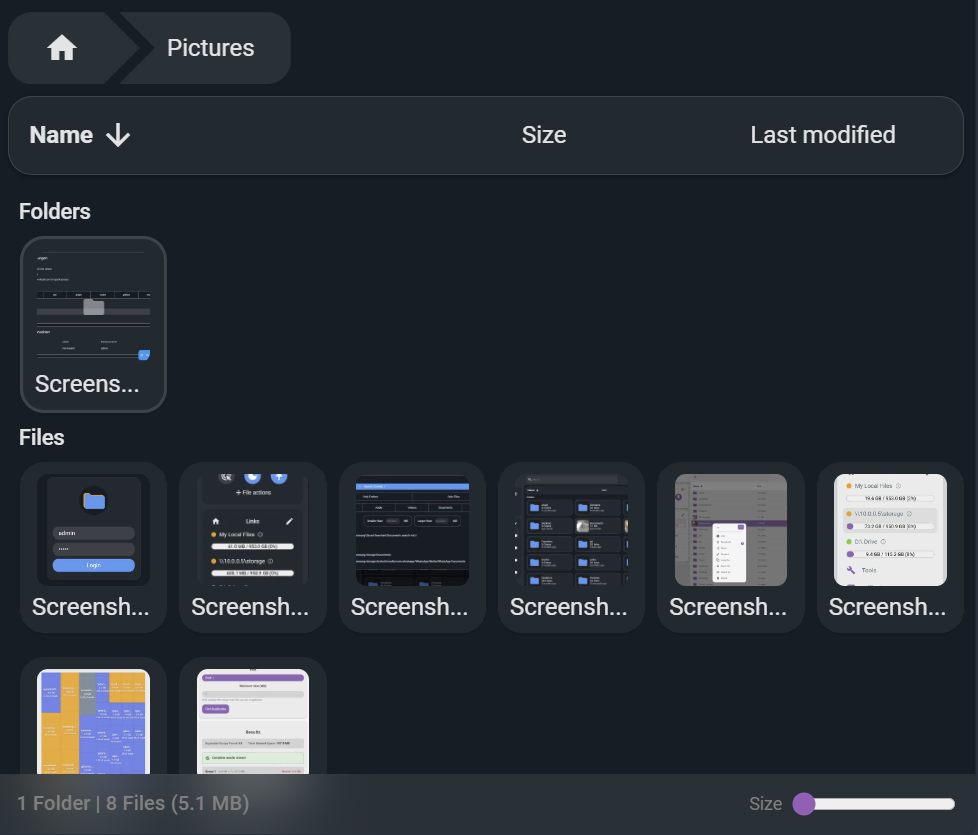The image size is (978, 835).
Task: Open the screenshot showing My Local Files links
Action: [x=252, y=530]
